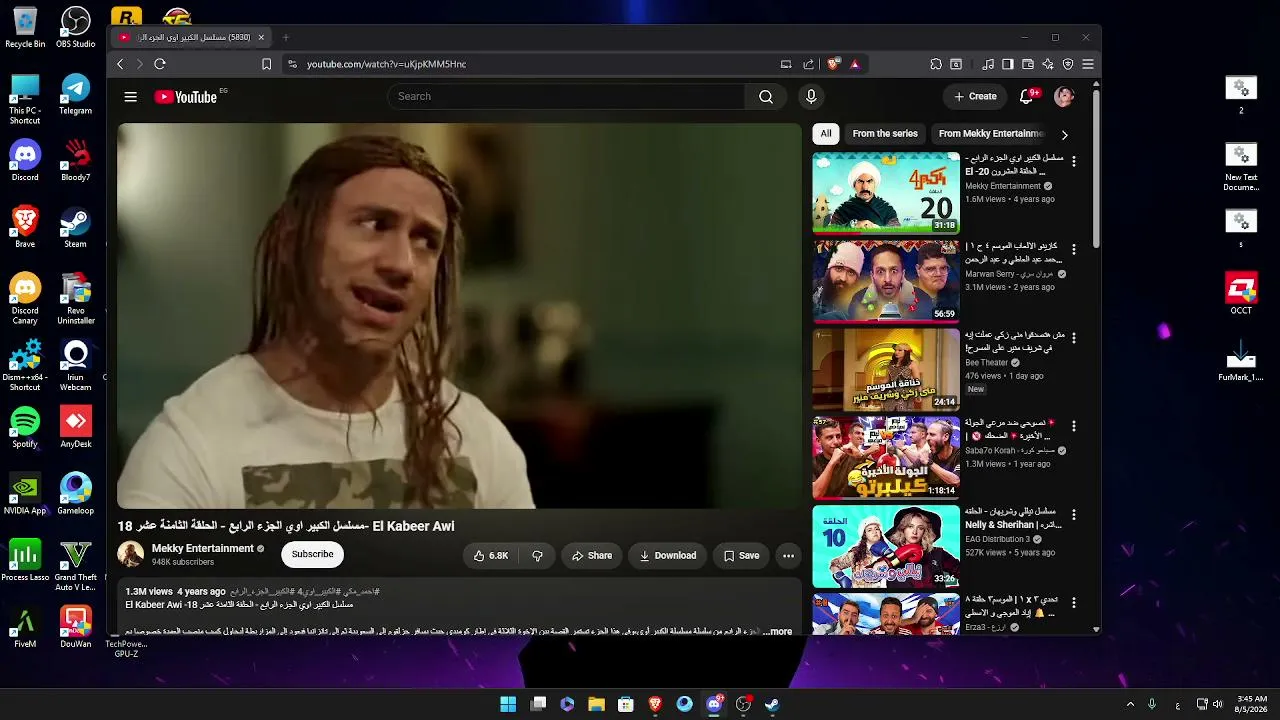Select the OBS Studio desktop icon

pos(76,27)
